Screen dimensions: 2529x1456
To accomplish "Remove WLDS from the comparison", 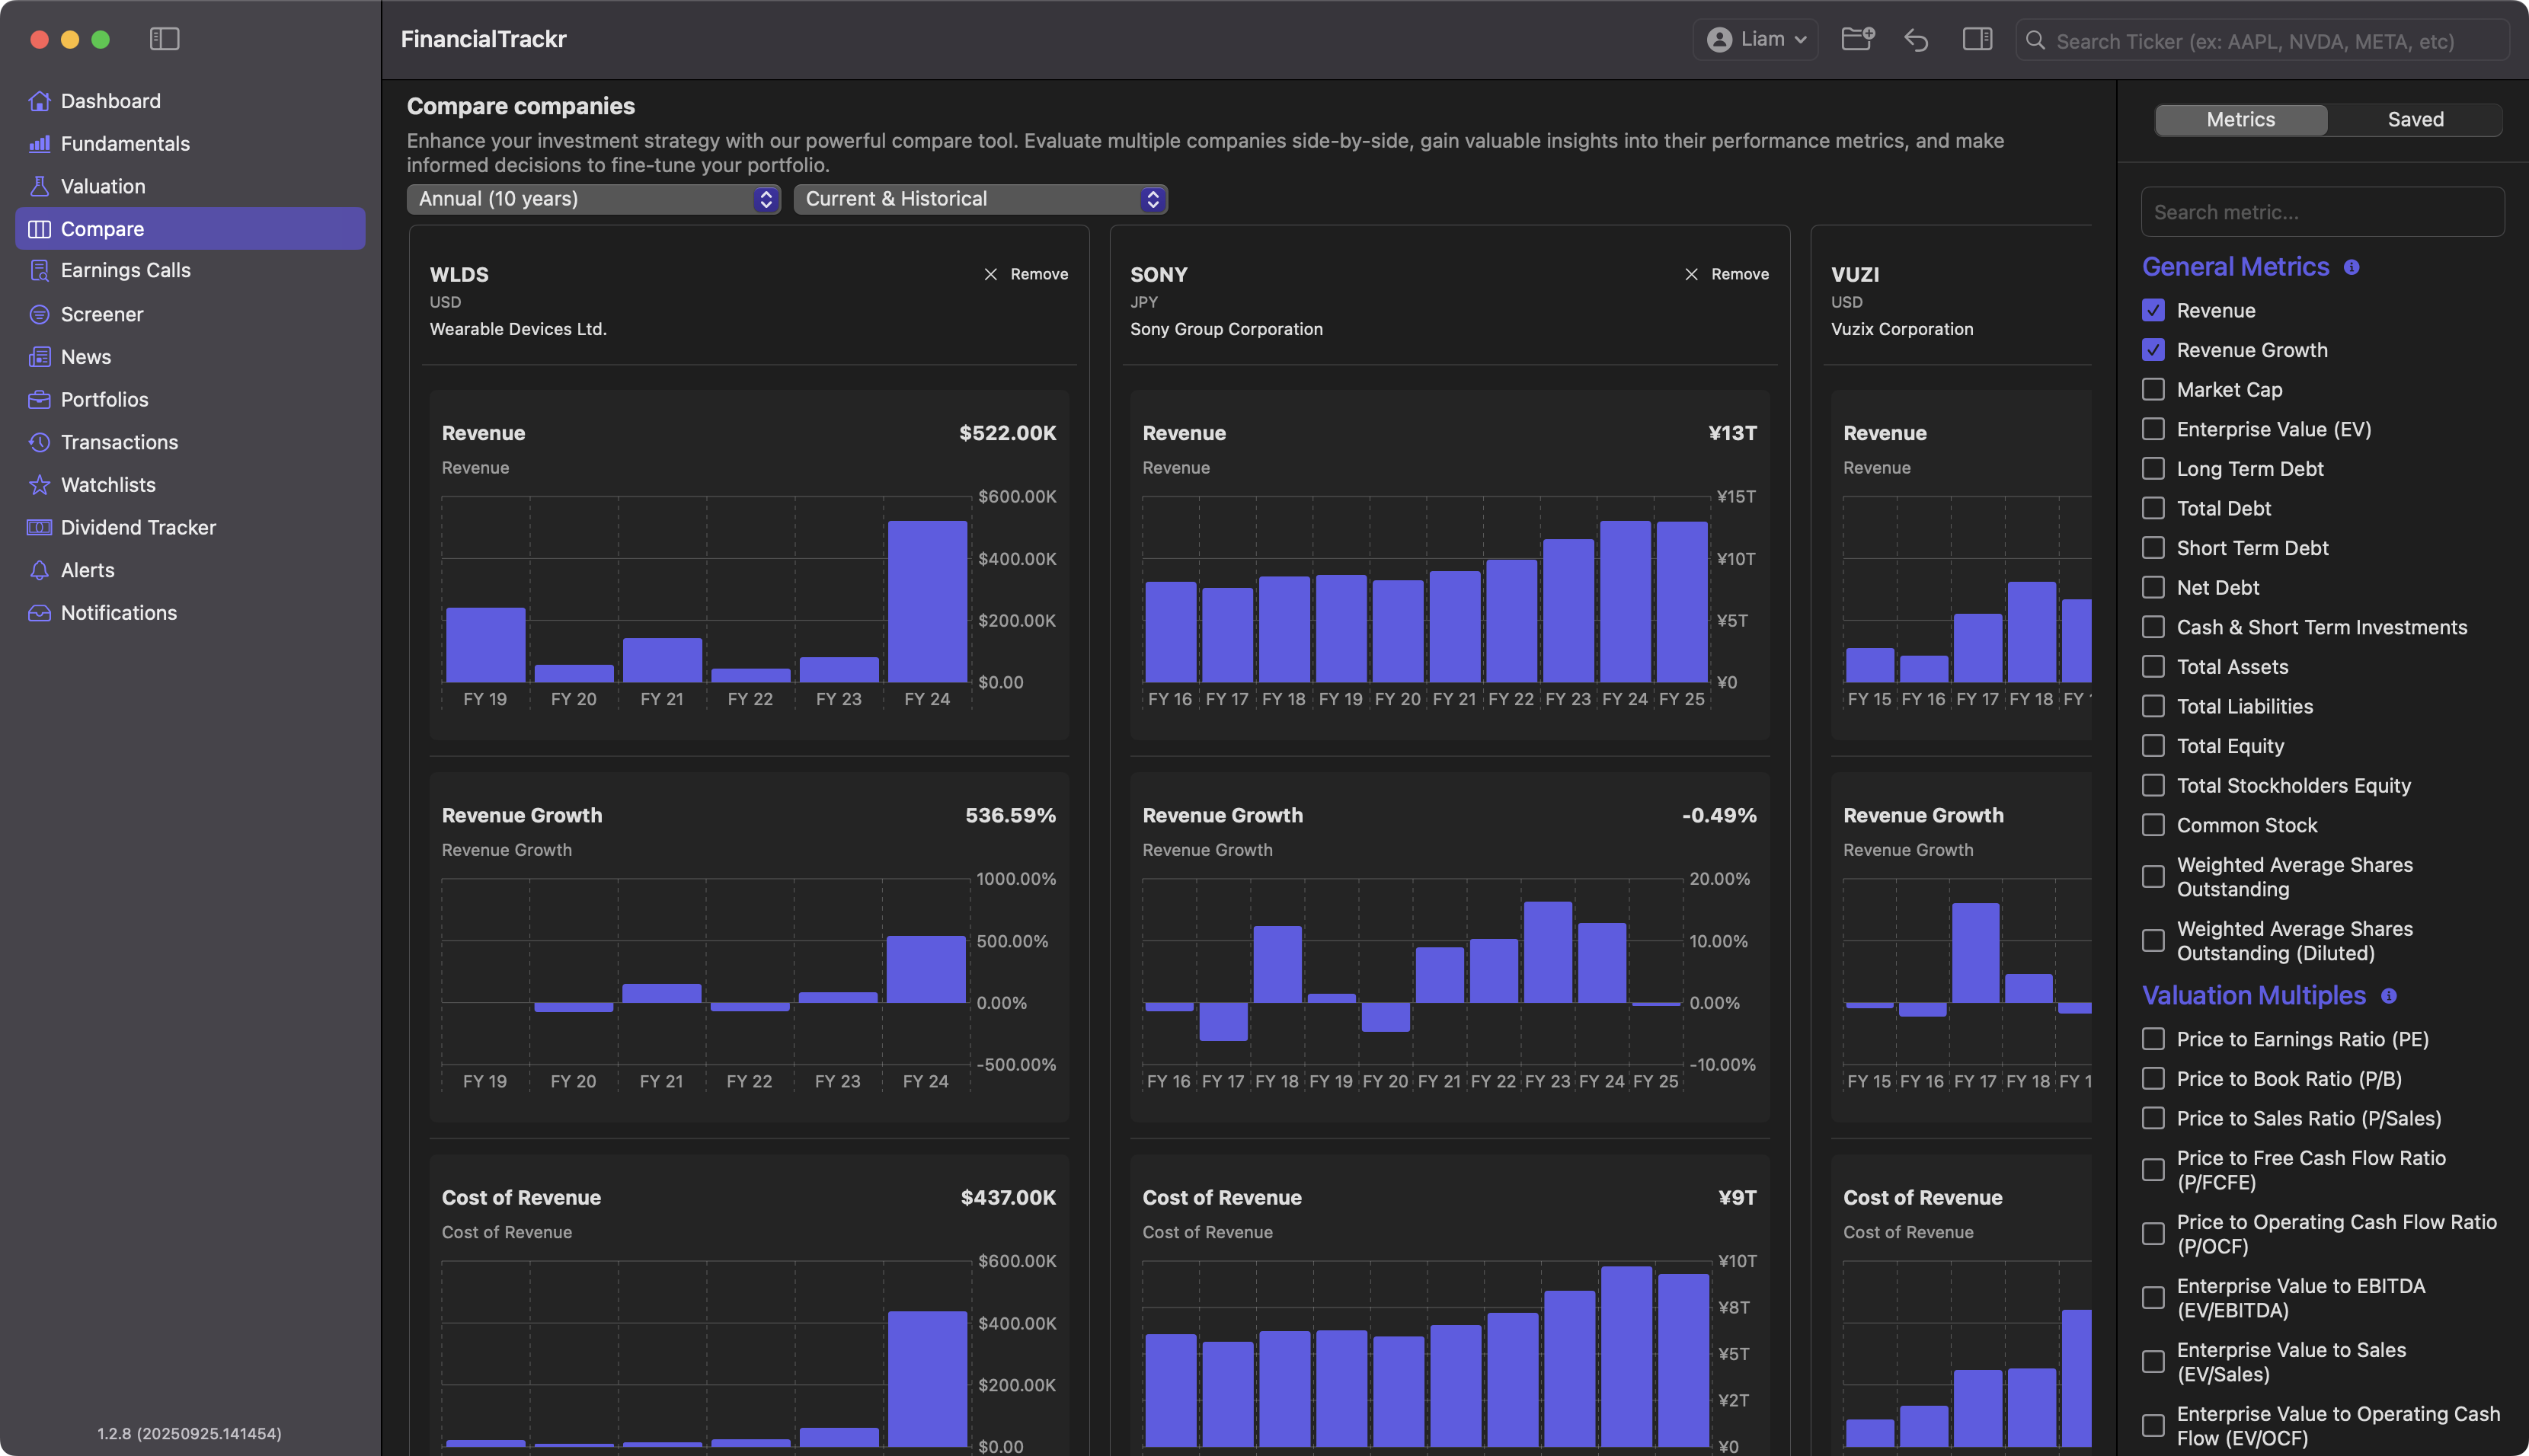I will coord(1026,274).
